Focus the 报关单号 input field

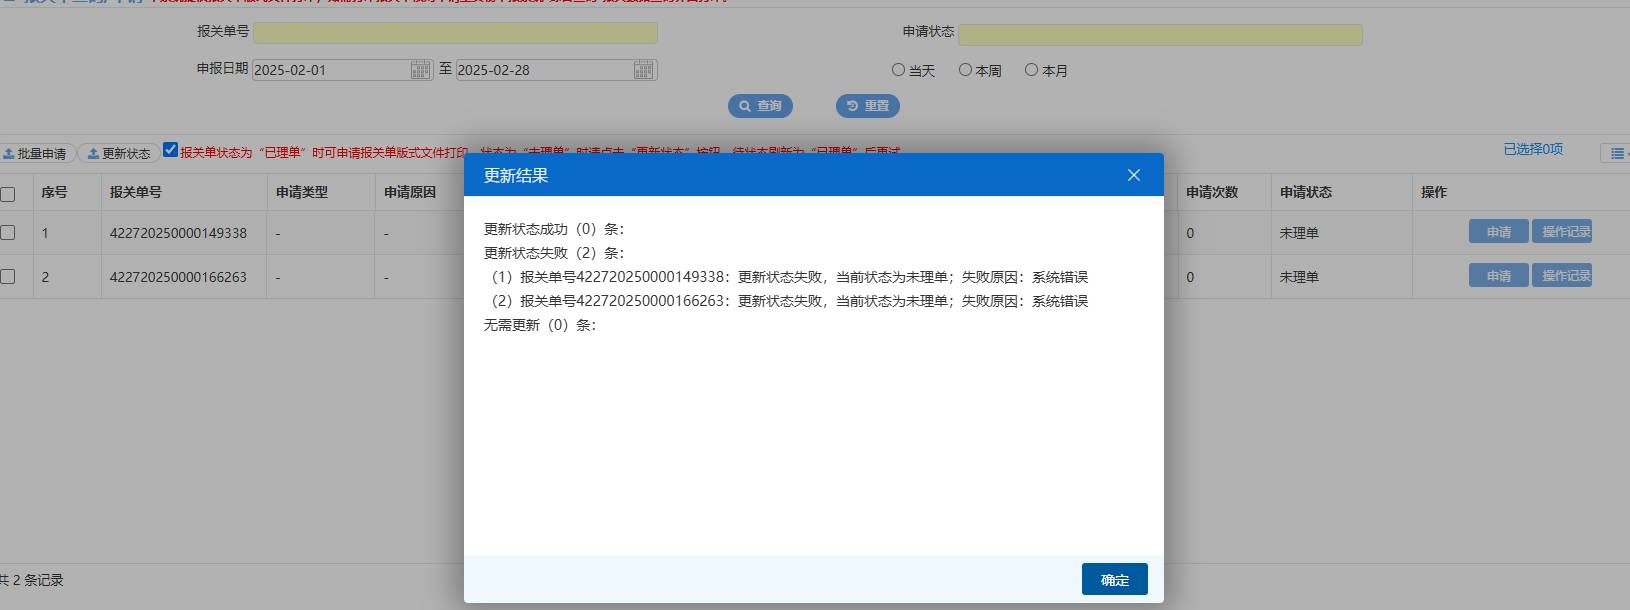point(455,33)
